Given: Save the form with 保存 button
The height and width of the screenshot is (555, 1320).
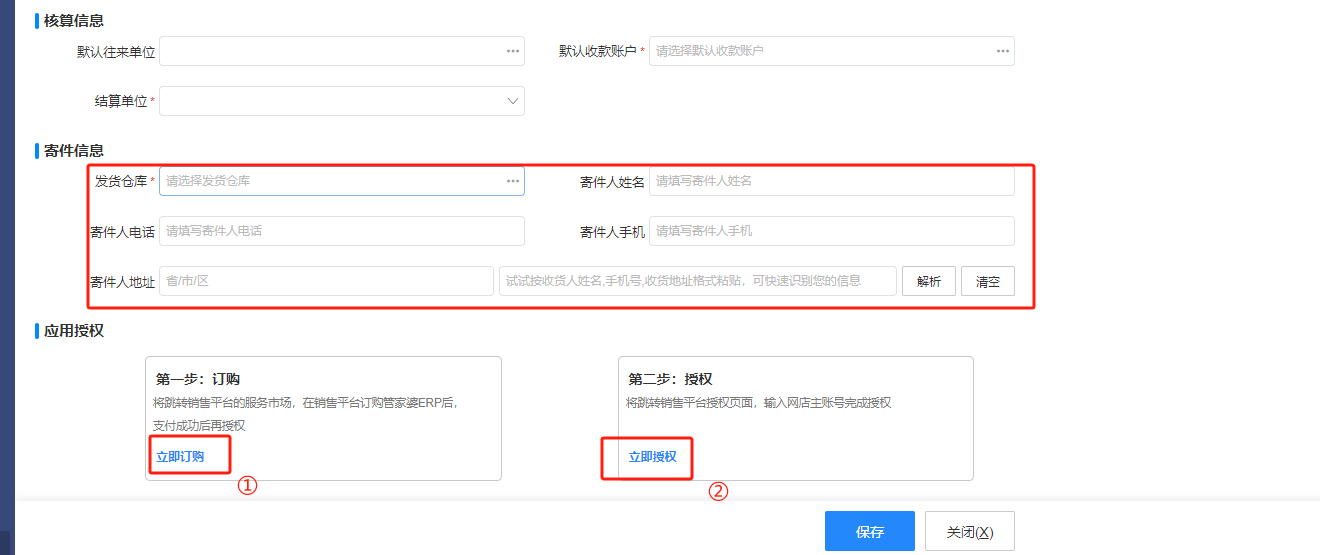Looking at the screenshot, I should [870, 531].
